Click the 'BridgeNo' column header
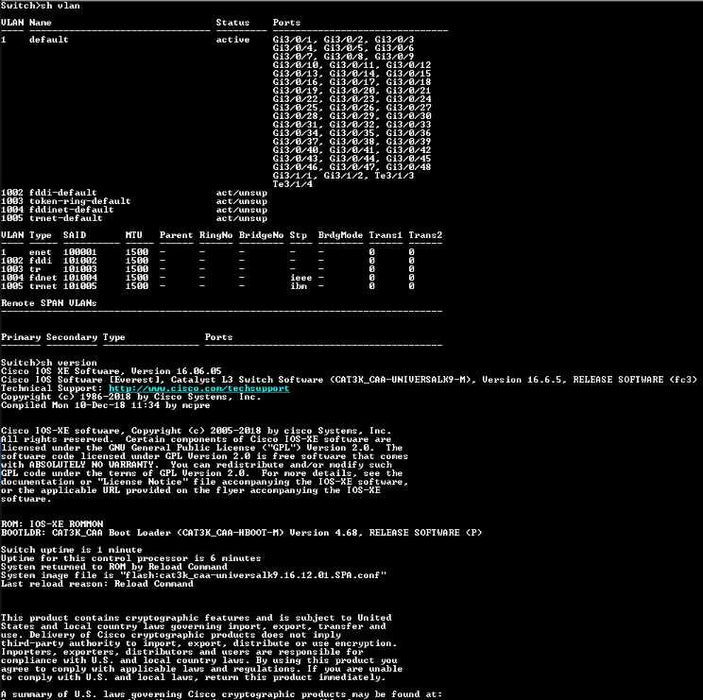This screenshot has width=703, height=700. [261, 235]
